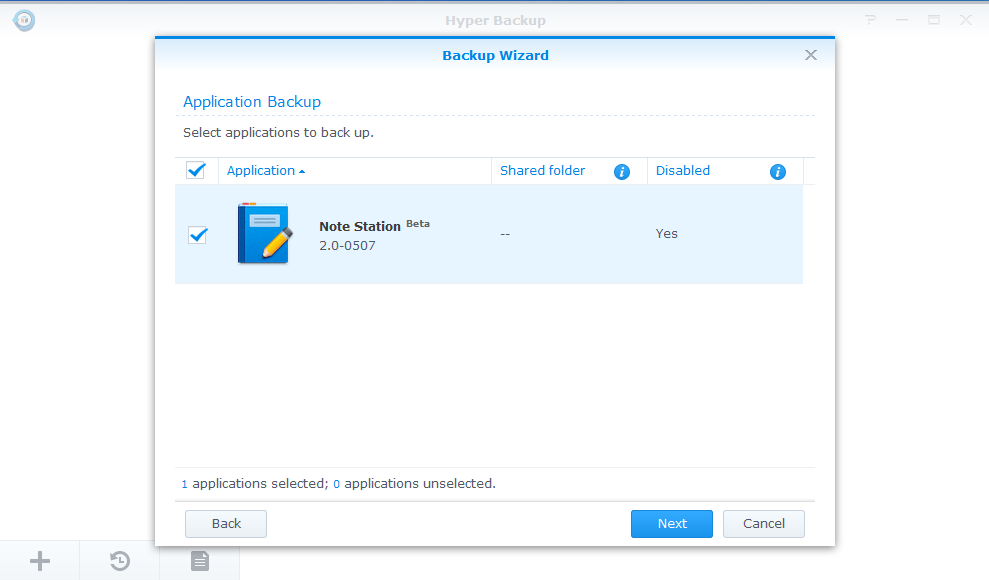Open Hyper Backup help question mark
The width and height of the screenshot is (989, 580).
(x=870, y=20)
